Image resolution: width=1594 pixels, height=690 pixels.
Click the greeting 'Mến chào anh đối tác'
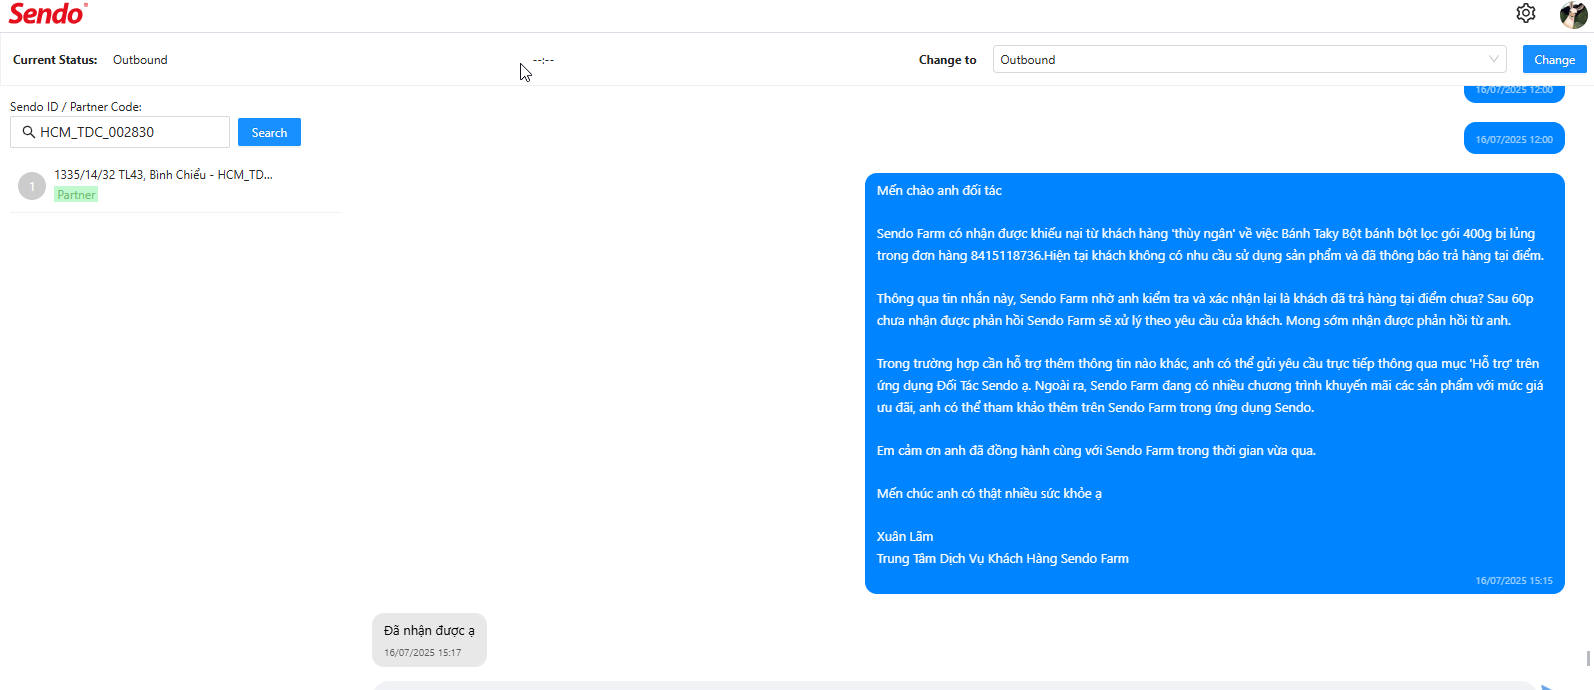coord(939,190)
